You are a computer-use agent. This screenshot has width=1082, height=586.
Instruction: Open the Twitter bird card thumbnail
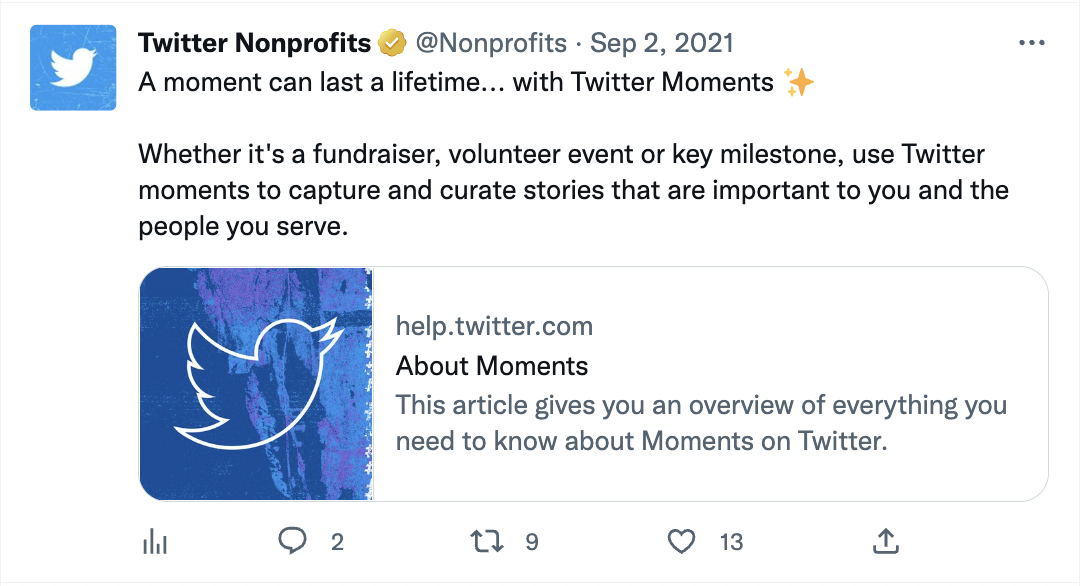click(256, 383)
